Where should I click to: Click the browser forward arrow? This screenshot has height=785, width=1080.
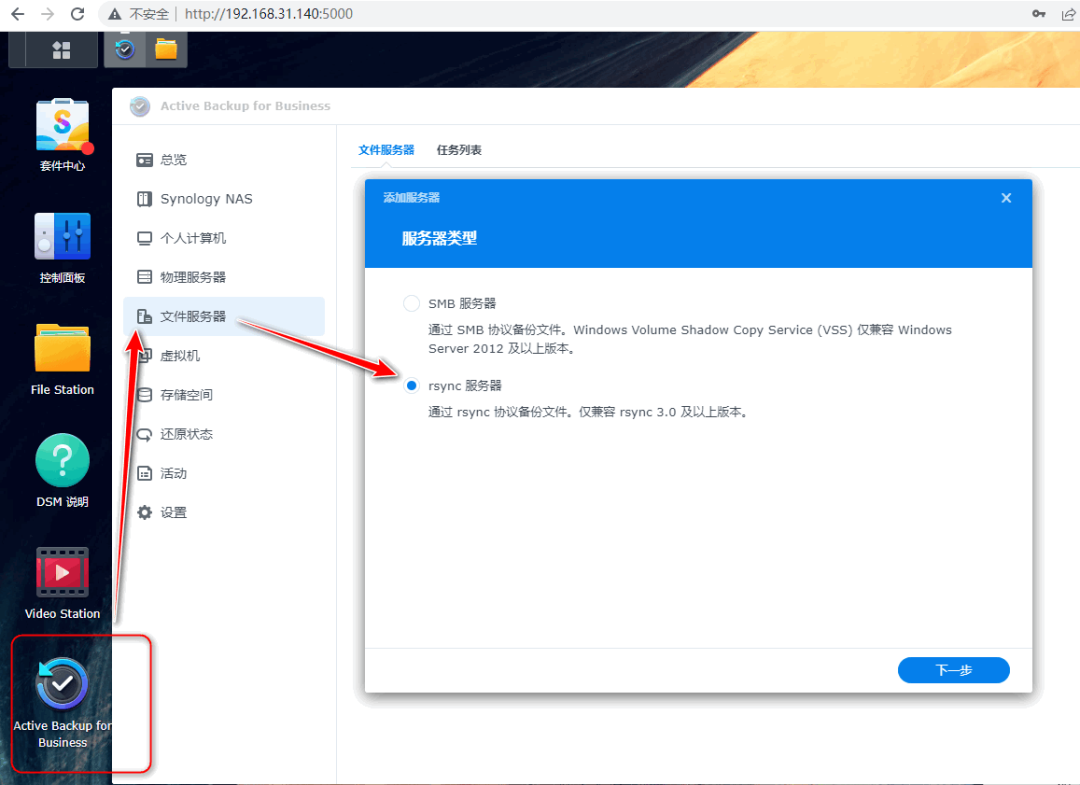pyautogui.click(x=48, y=14)
